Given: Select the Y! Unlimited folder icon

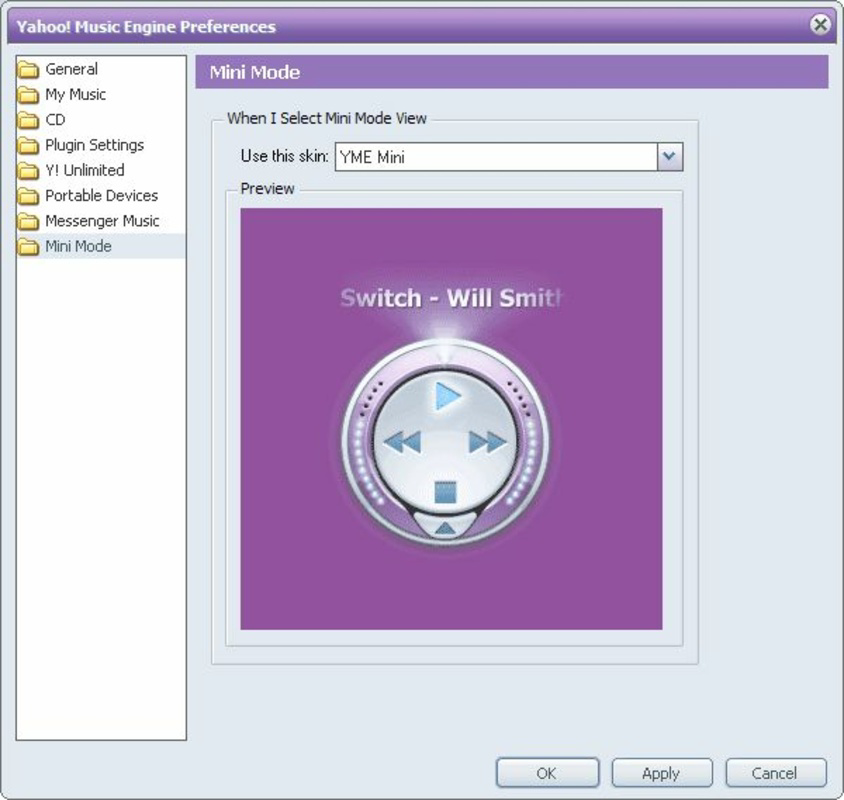Looking at the screenshot, I should (27, 170).
